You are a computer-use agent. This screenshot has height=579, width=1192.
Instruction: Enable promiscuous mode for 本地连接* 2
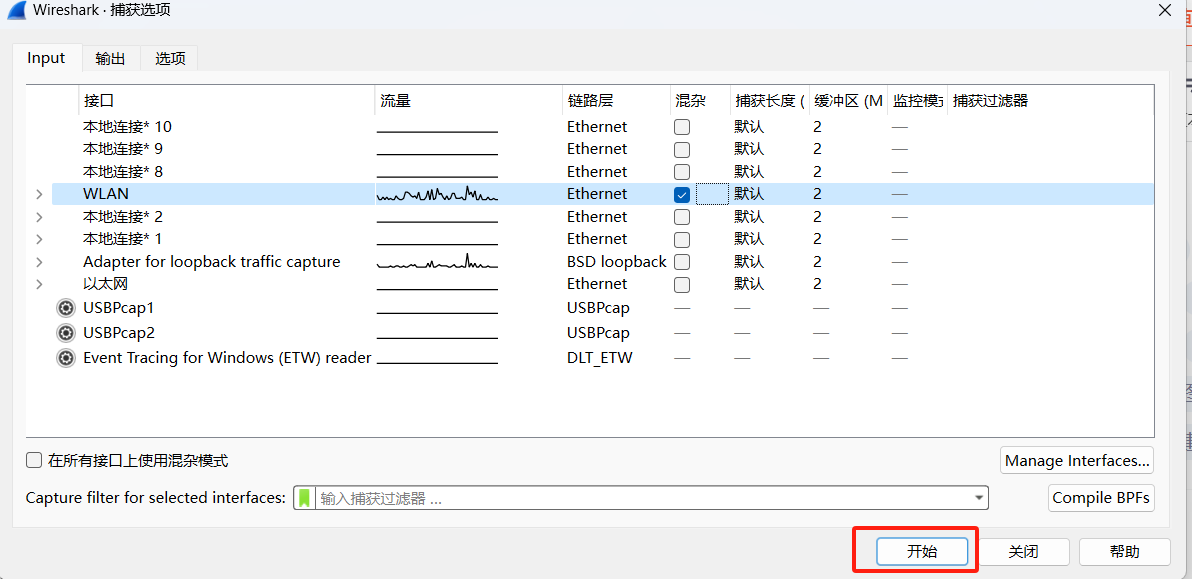pos(682,217)
